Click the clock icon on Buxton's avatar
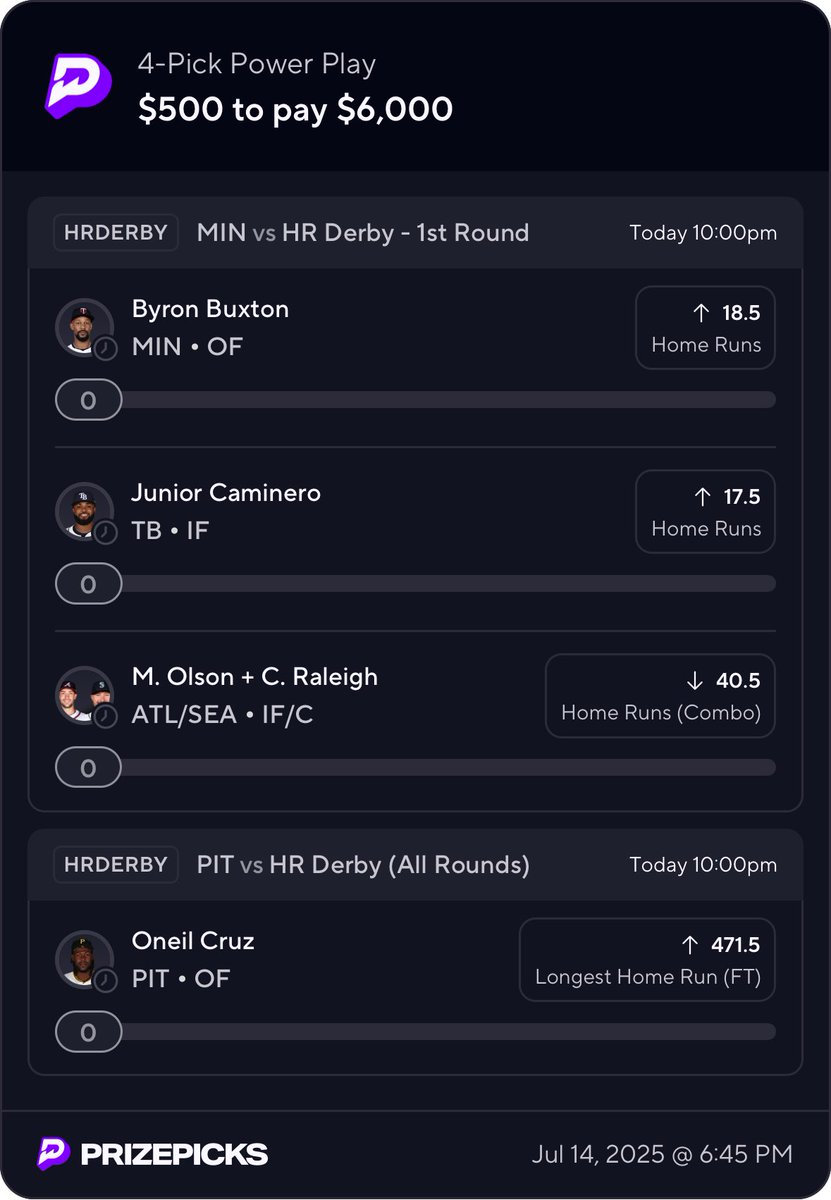The image size is (831, 1200). coord(105,348)
